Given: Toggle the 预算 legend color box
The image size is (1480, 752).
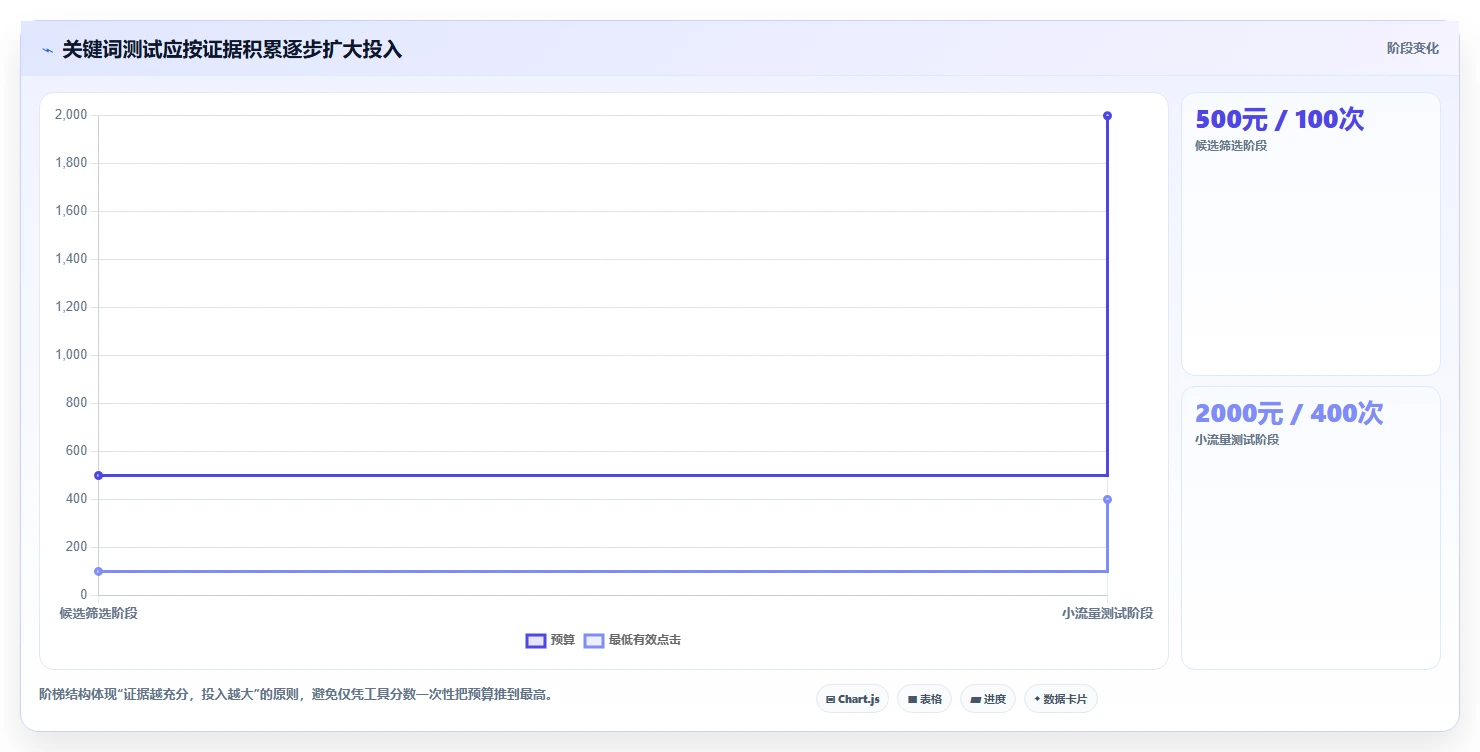Looking at the screenshot, I should 536,640.
